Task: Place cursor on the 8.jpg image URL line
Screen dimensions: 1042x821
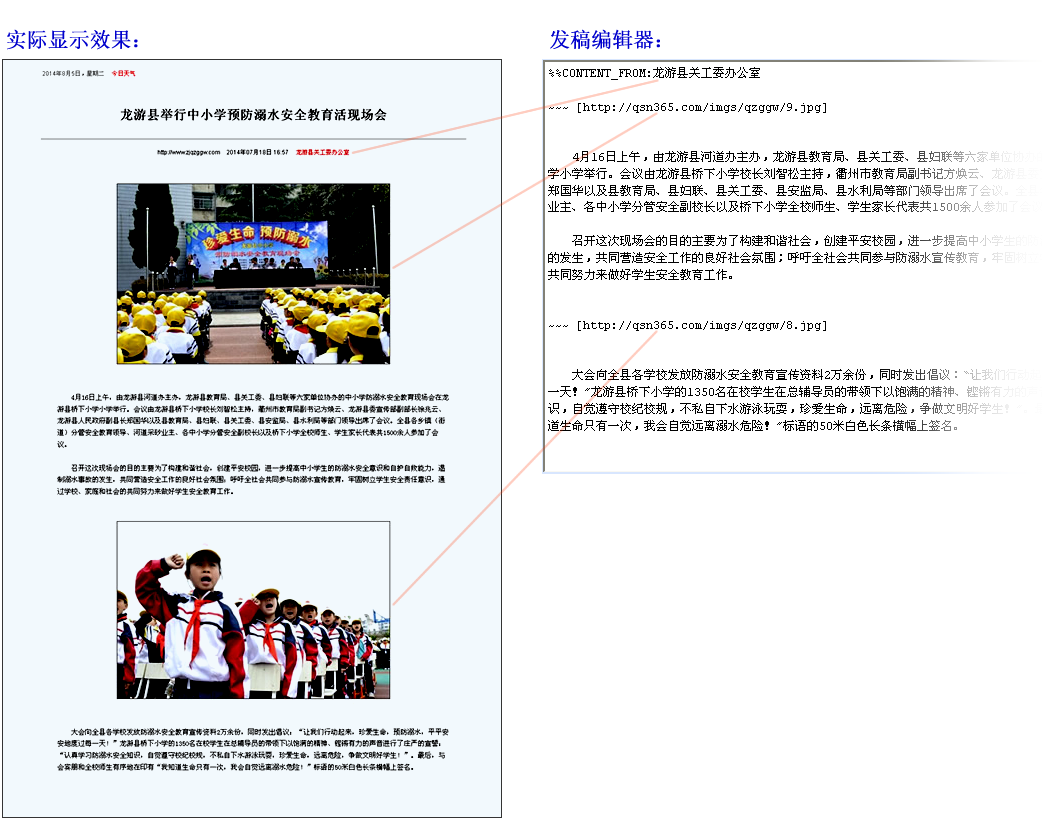Action: [x=688, y=325]
